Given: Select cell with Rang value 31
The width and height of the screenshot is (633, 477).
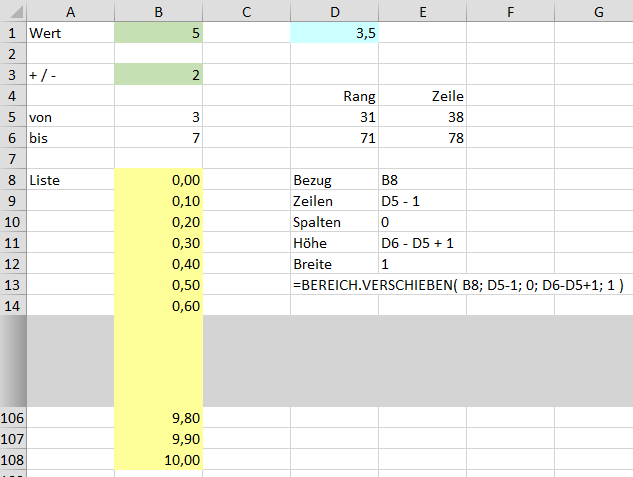Looking at the screenshot, I should tap(334, 117).
